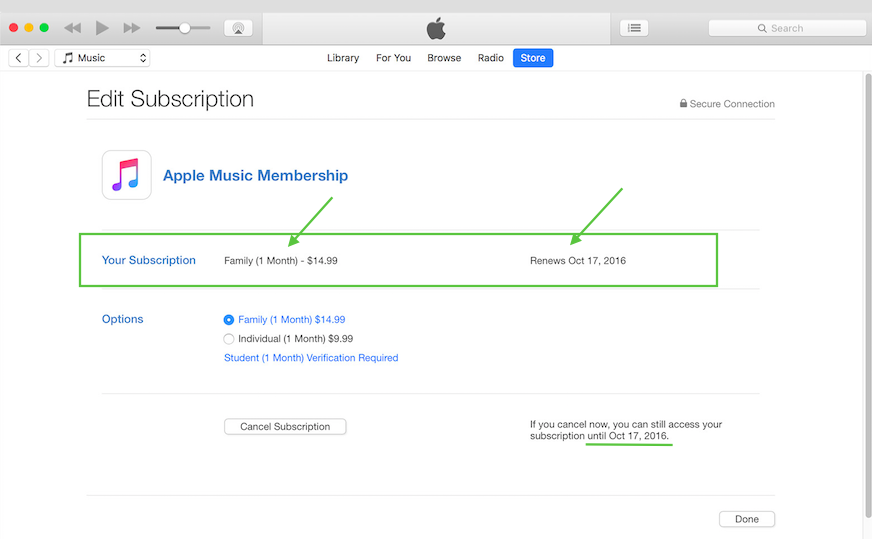Open the Radio tab
The height and width of the screenshot is (539, 872).
coord(491,58)
